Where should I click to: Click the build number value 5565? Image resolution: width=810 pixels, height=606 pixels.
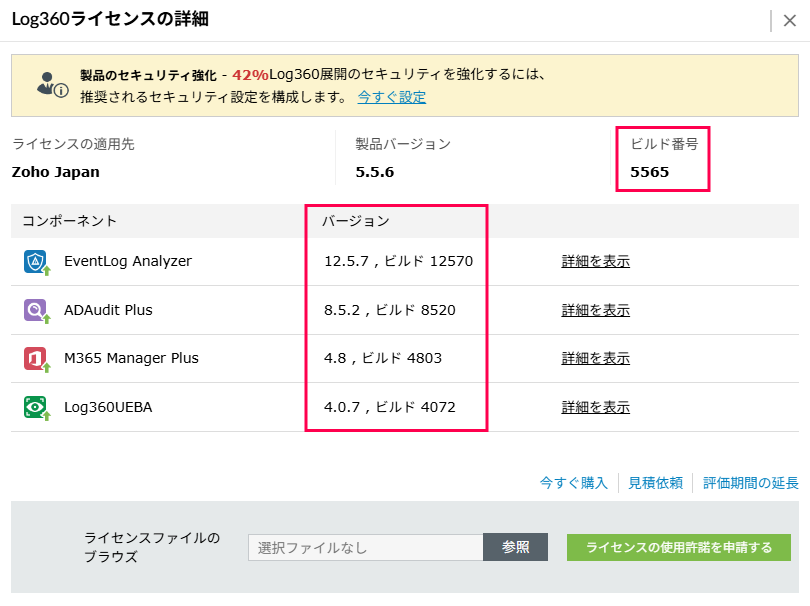[649, 172]
